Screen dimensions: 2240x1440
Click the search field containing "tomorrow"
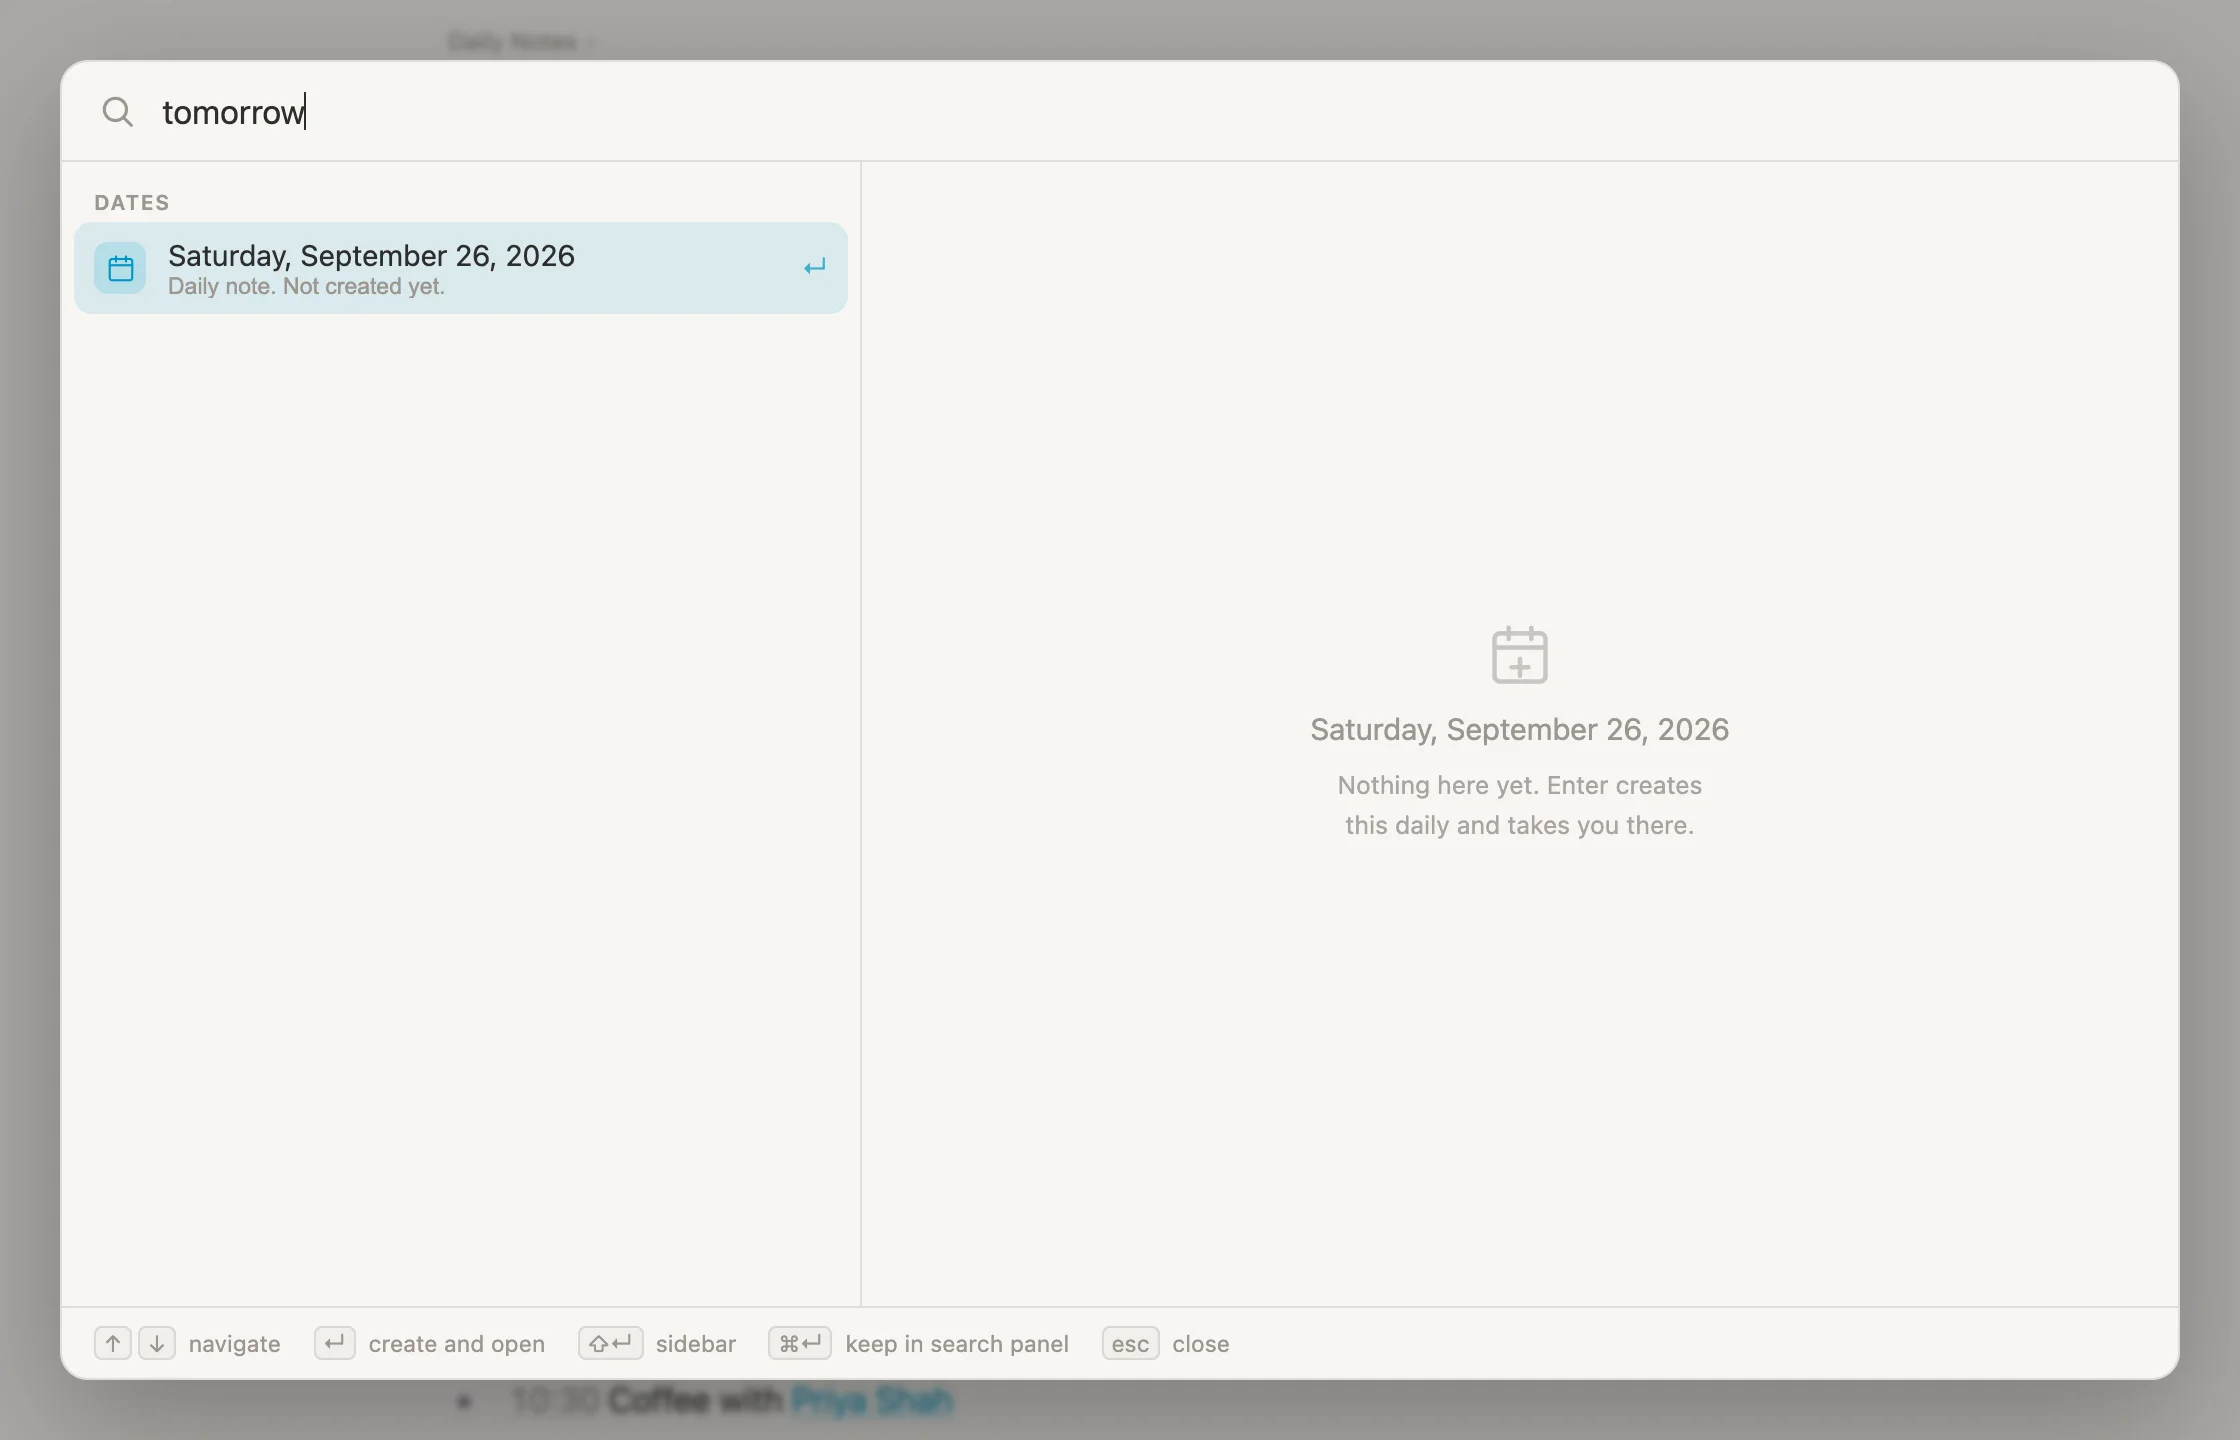(x=1120, y=112)
